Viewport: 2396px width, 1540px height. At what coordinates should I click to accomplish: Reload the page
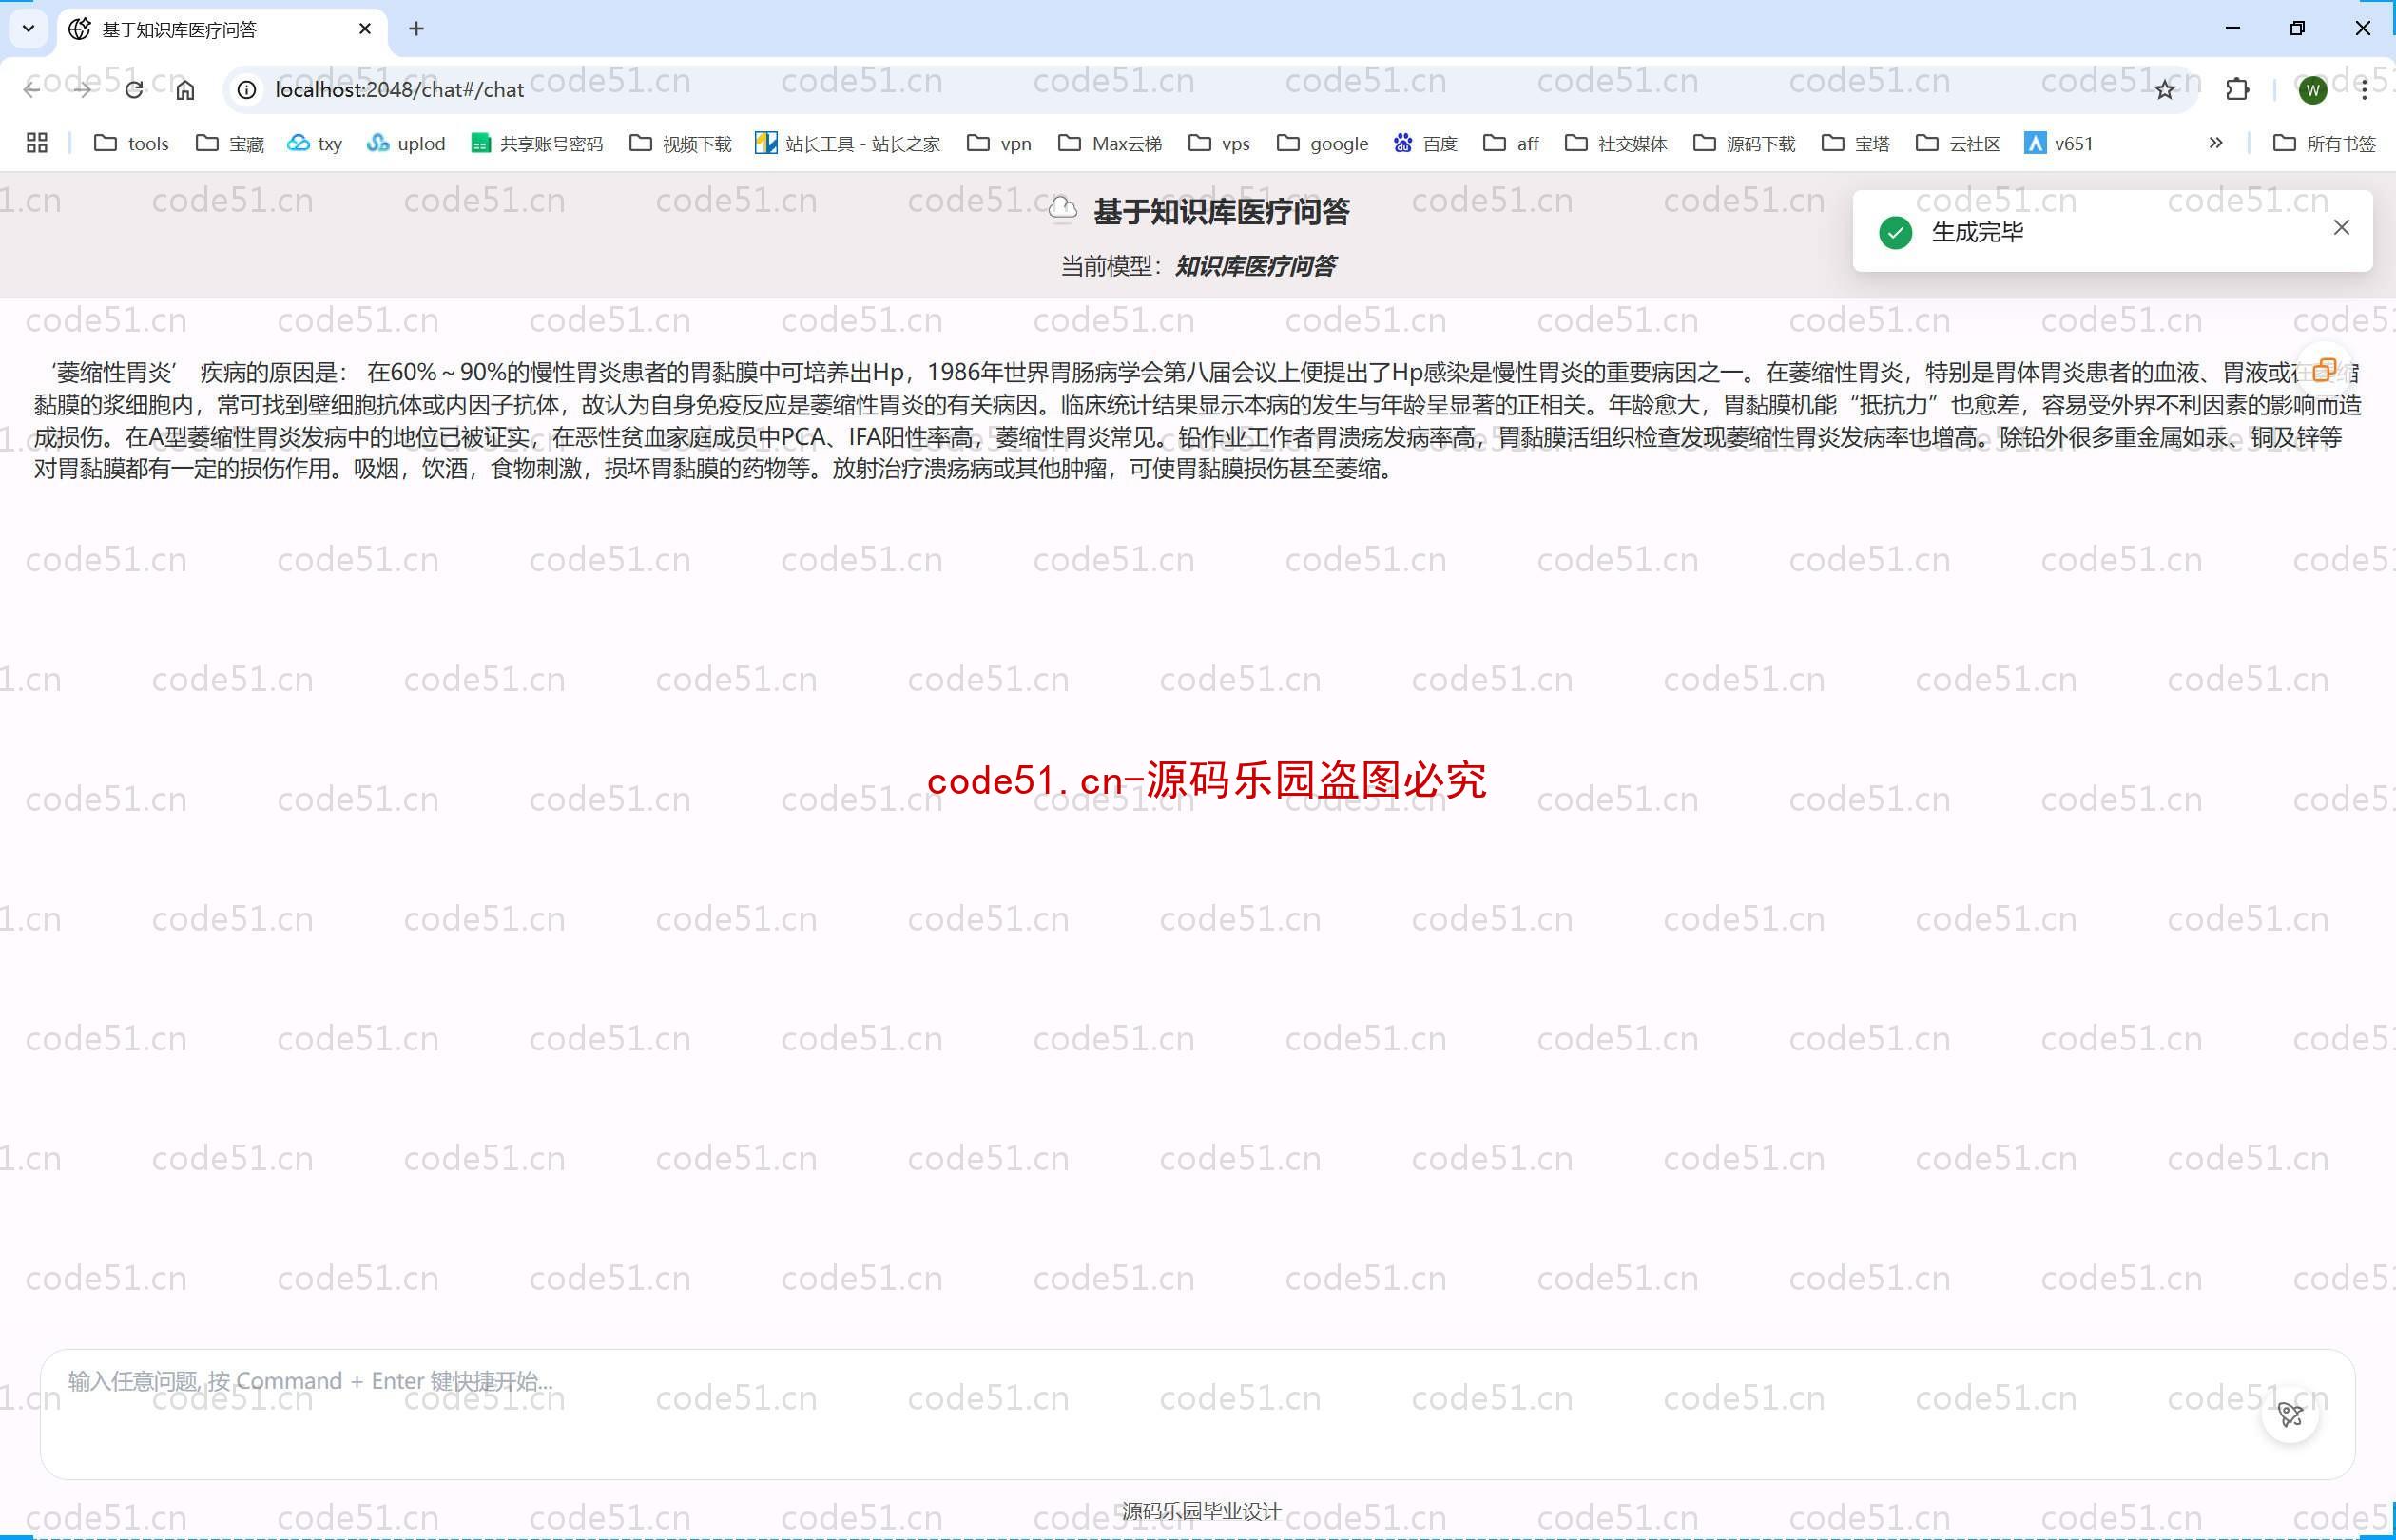point(134,90)
